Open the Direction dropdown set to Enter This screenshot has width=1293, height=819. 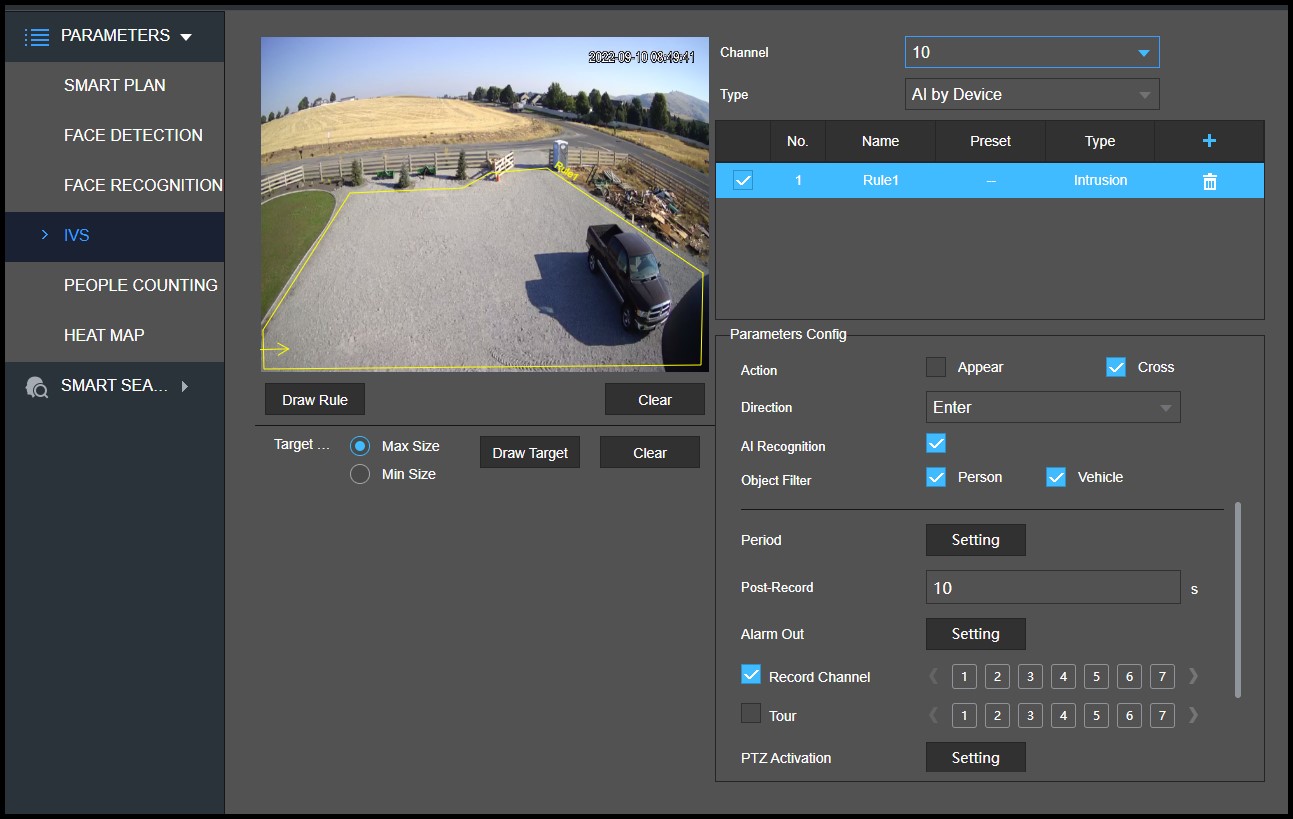tap(1053, 407)
